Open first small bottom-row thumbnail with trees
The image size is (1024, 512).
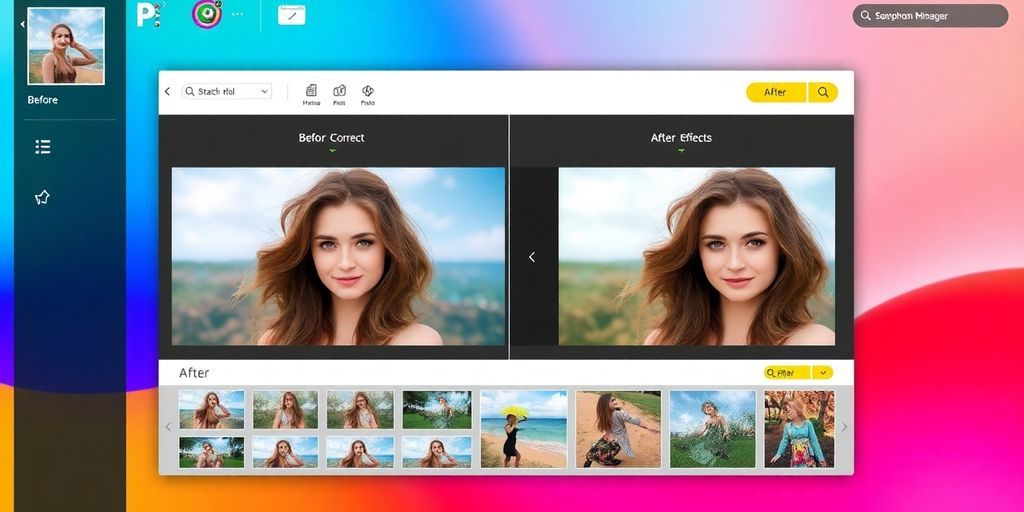212,453
